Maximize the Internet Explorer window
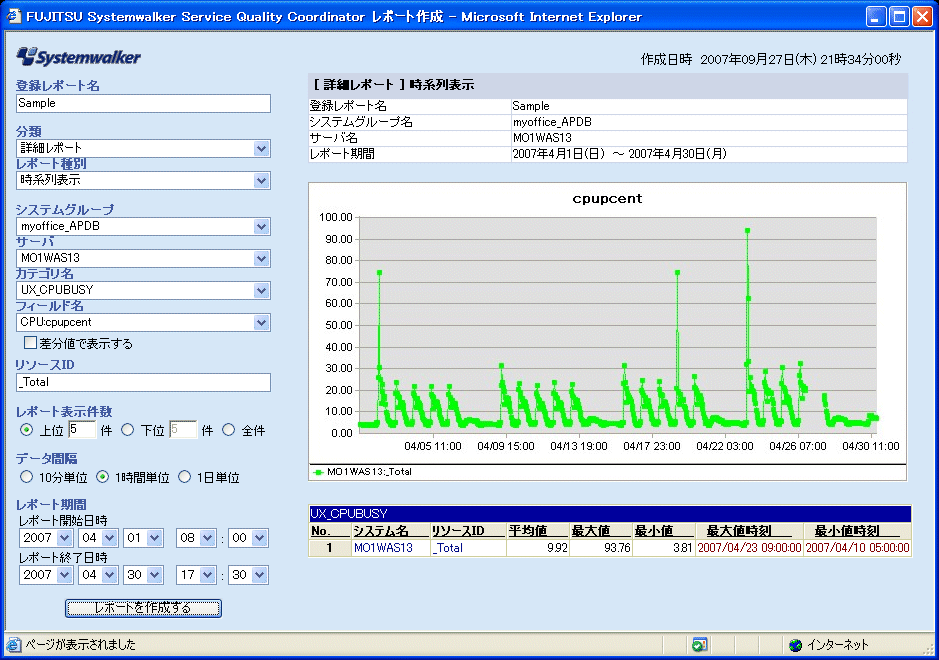The height and width of the screenshot is (660, 939). pos(899,16)
